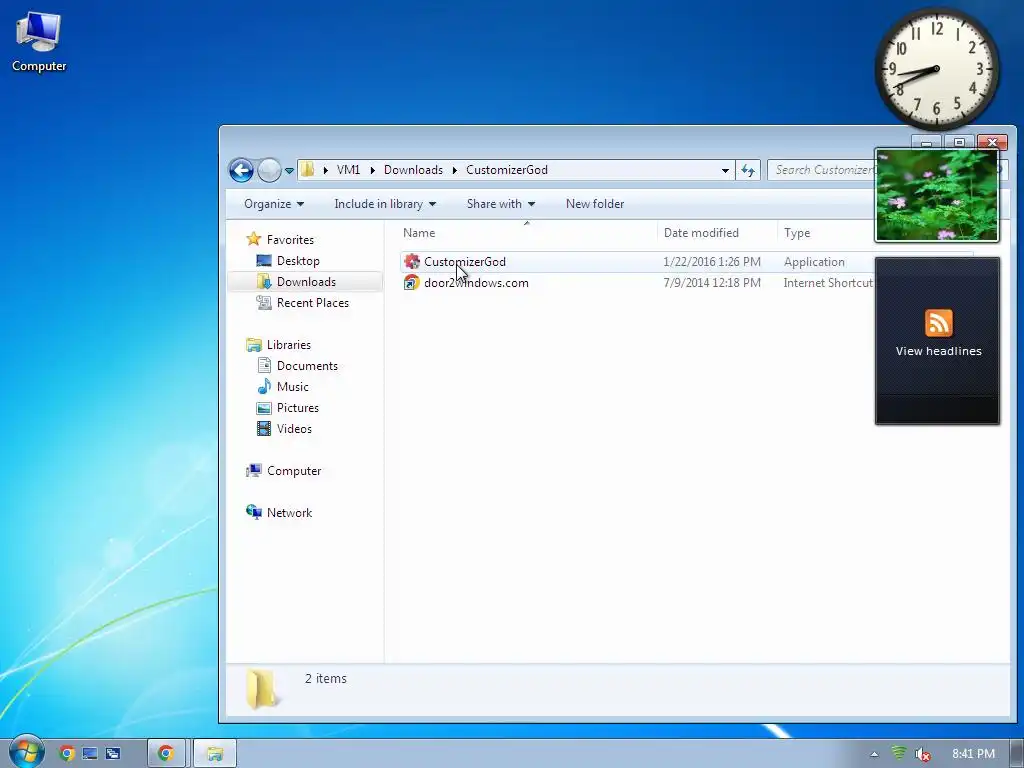Click Windows Explorer taskbar button

[215, 754]
